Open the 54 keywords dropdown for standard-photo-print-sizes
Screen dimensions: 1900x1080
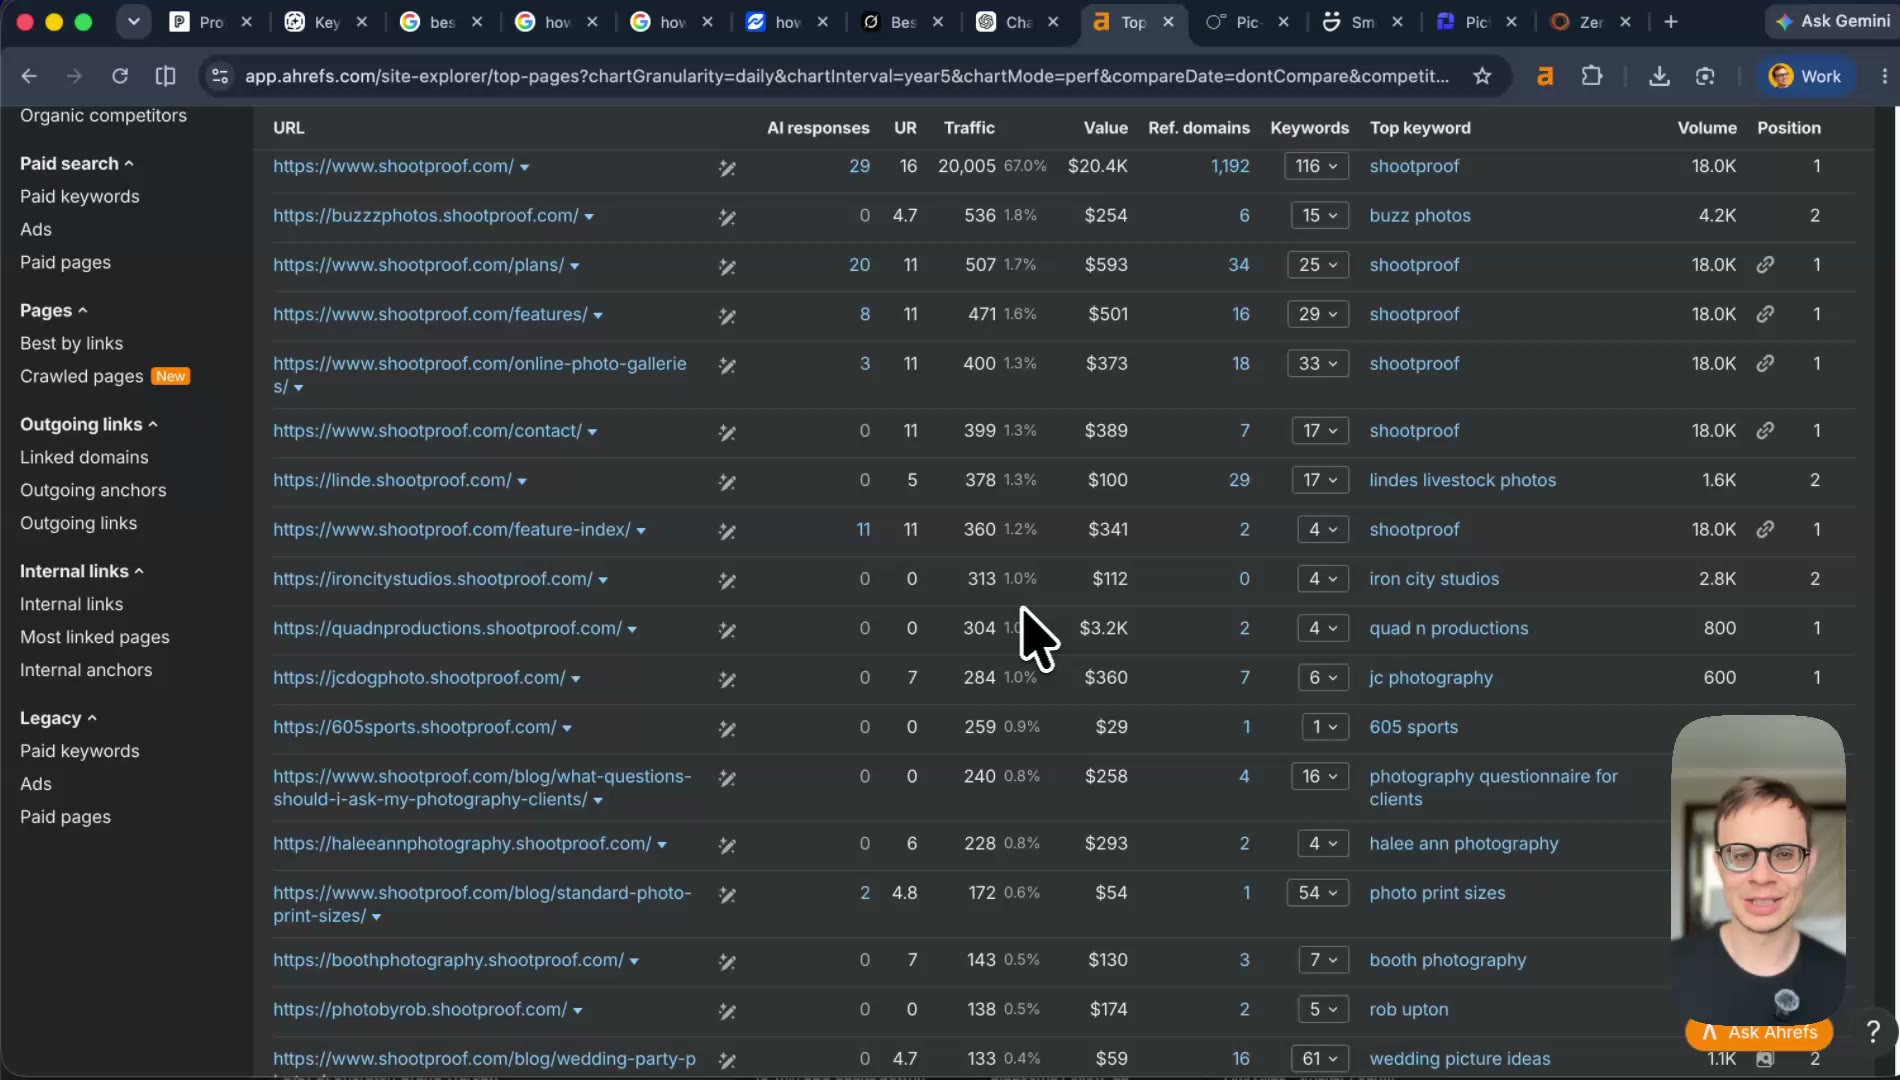point(1318,893)
